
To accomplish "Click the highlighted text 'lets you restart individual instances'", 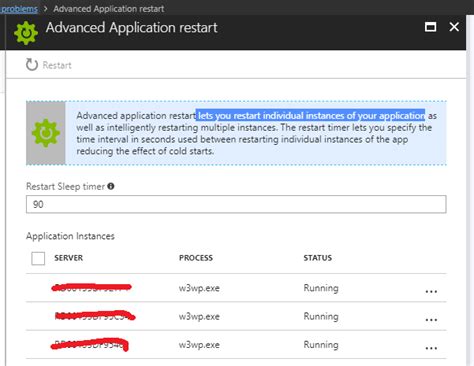I will pyautogui.click(x=271, y=116).
